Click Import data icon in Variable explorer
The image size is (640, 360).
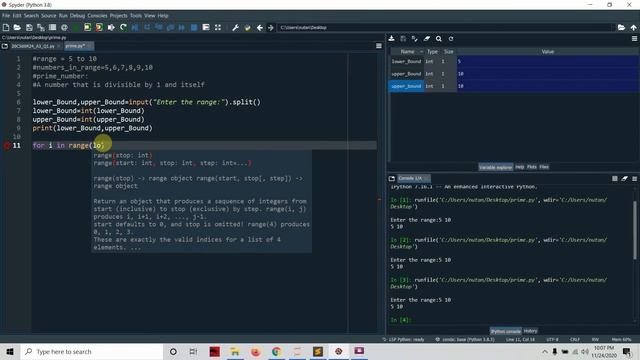click(391, 38)
